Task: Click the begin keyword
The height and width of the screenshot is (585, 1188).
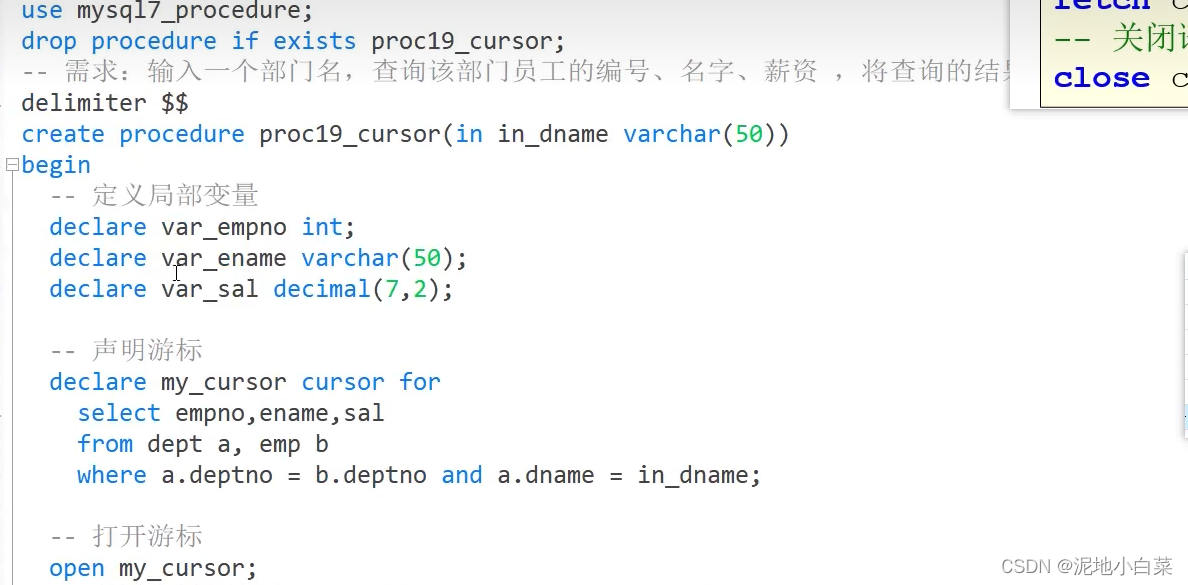Action: [x=56, y=165]
